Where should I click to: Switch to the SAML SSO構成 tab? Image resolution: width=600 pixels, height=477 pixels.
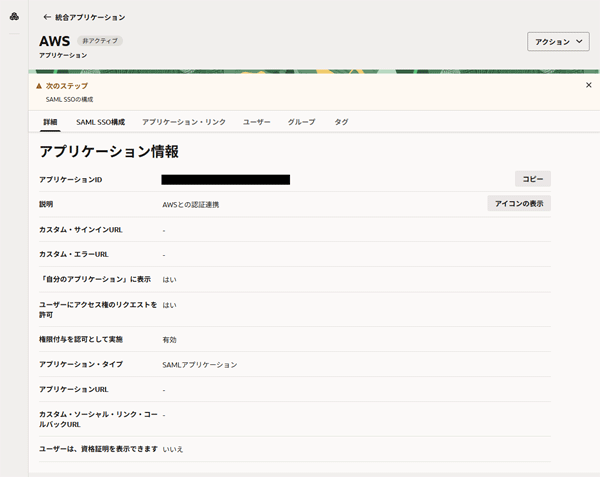100,122
